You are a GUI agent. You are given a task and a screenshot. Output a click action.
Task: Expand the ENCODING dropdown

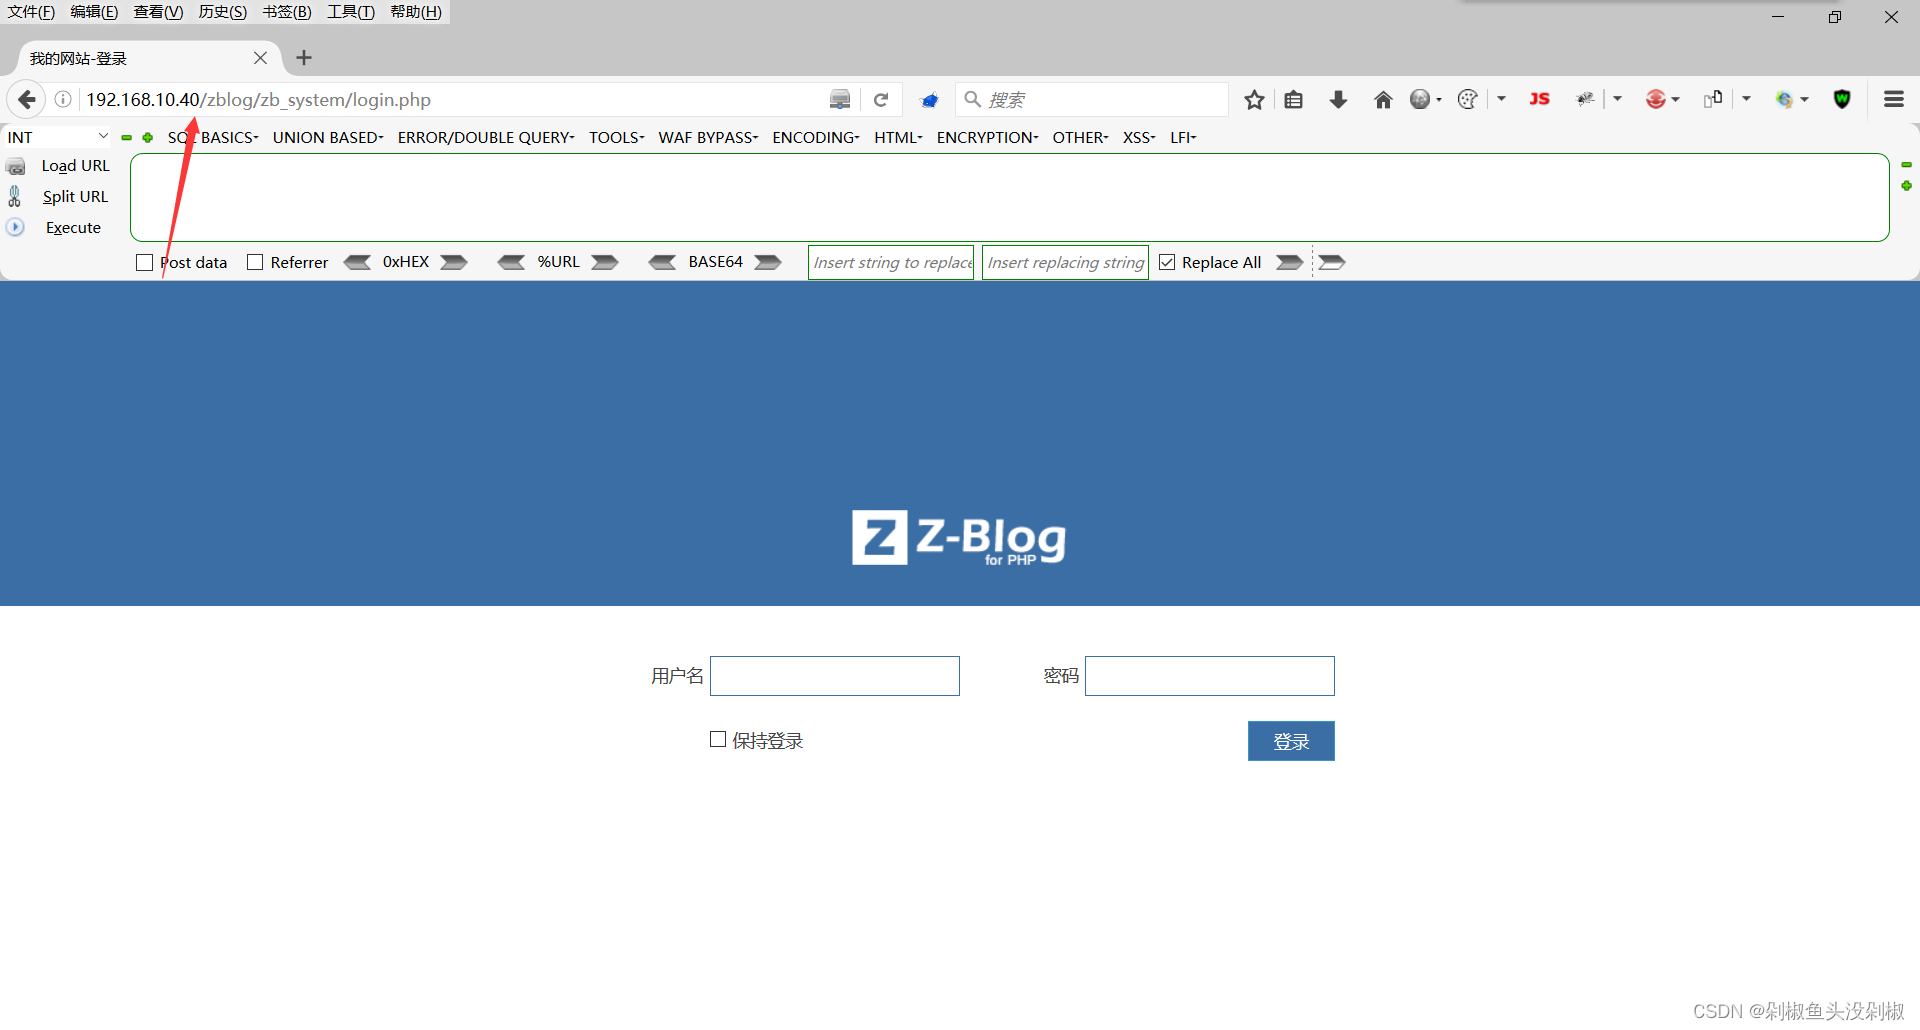816,137
